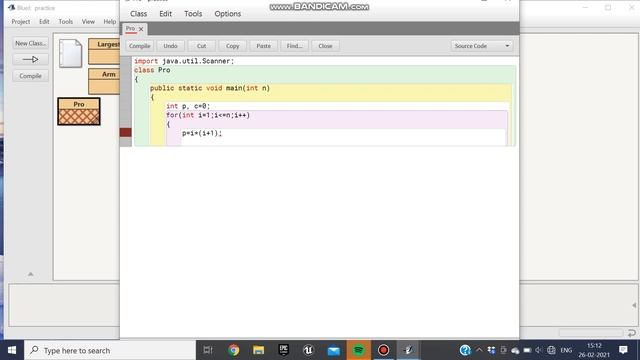Screen dimensions: 640x360
Task: Open the notification action center
Action: click(x=623, y=350)
